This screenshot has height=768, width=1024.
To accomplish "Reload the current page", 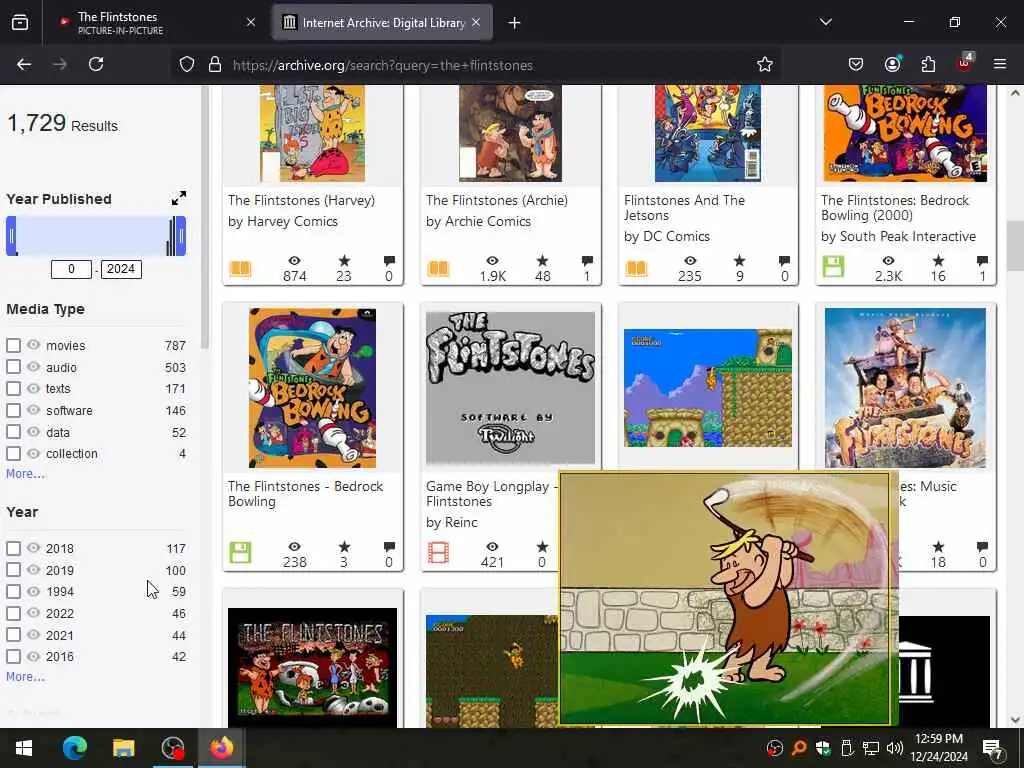I will (x=96, y=64).
